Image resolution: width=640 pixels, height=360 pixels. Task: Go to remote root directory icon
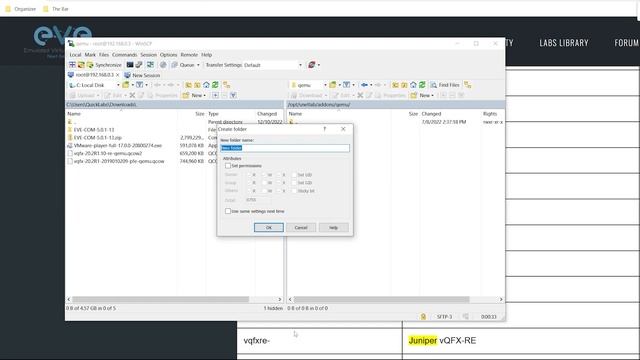click(x=404, y=85)
